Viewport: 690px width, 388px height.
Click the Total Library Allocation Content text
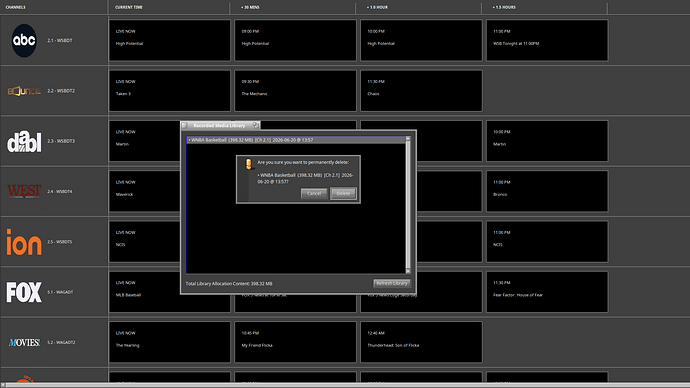[229, 284]
